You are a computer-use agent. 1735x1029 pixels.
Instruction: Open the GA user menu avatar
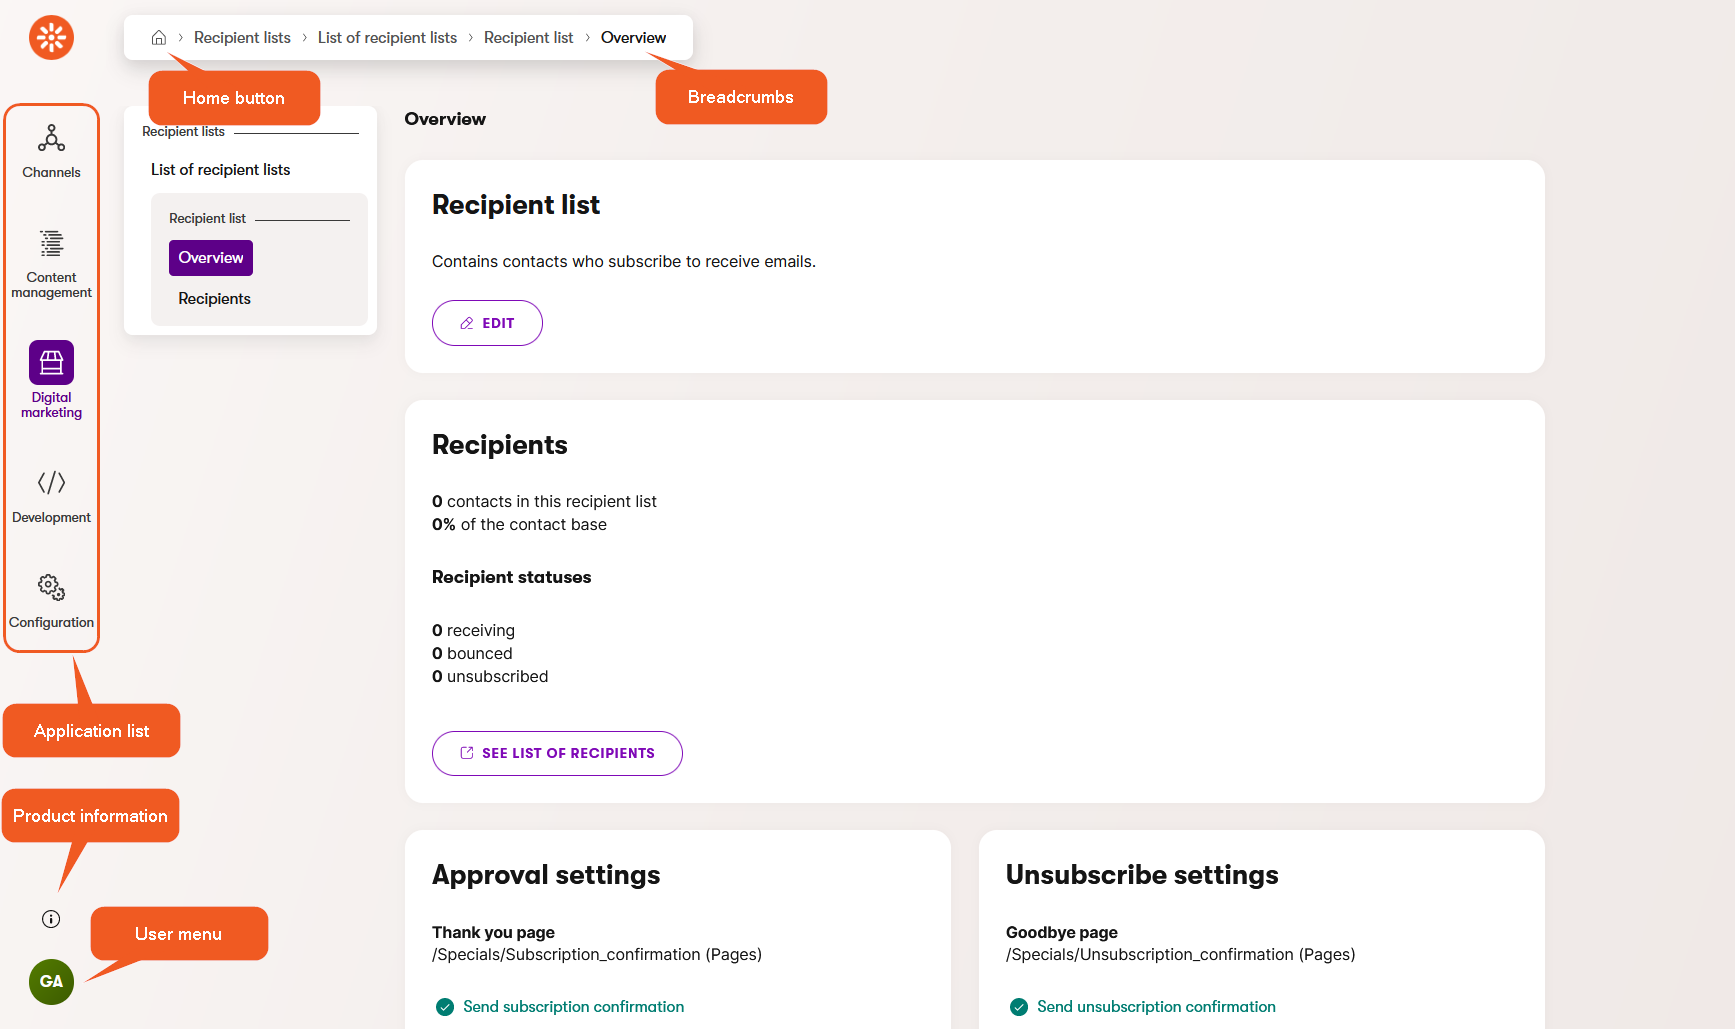click(x=51, y=981)
